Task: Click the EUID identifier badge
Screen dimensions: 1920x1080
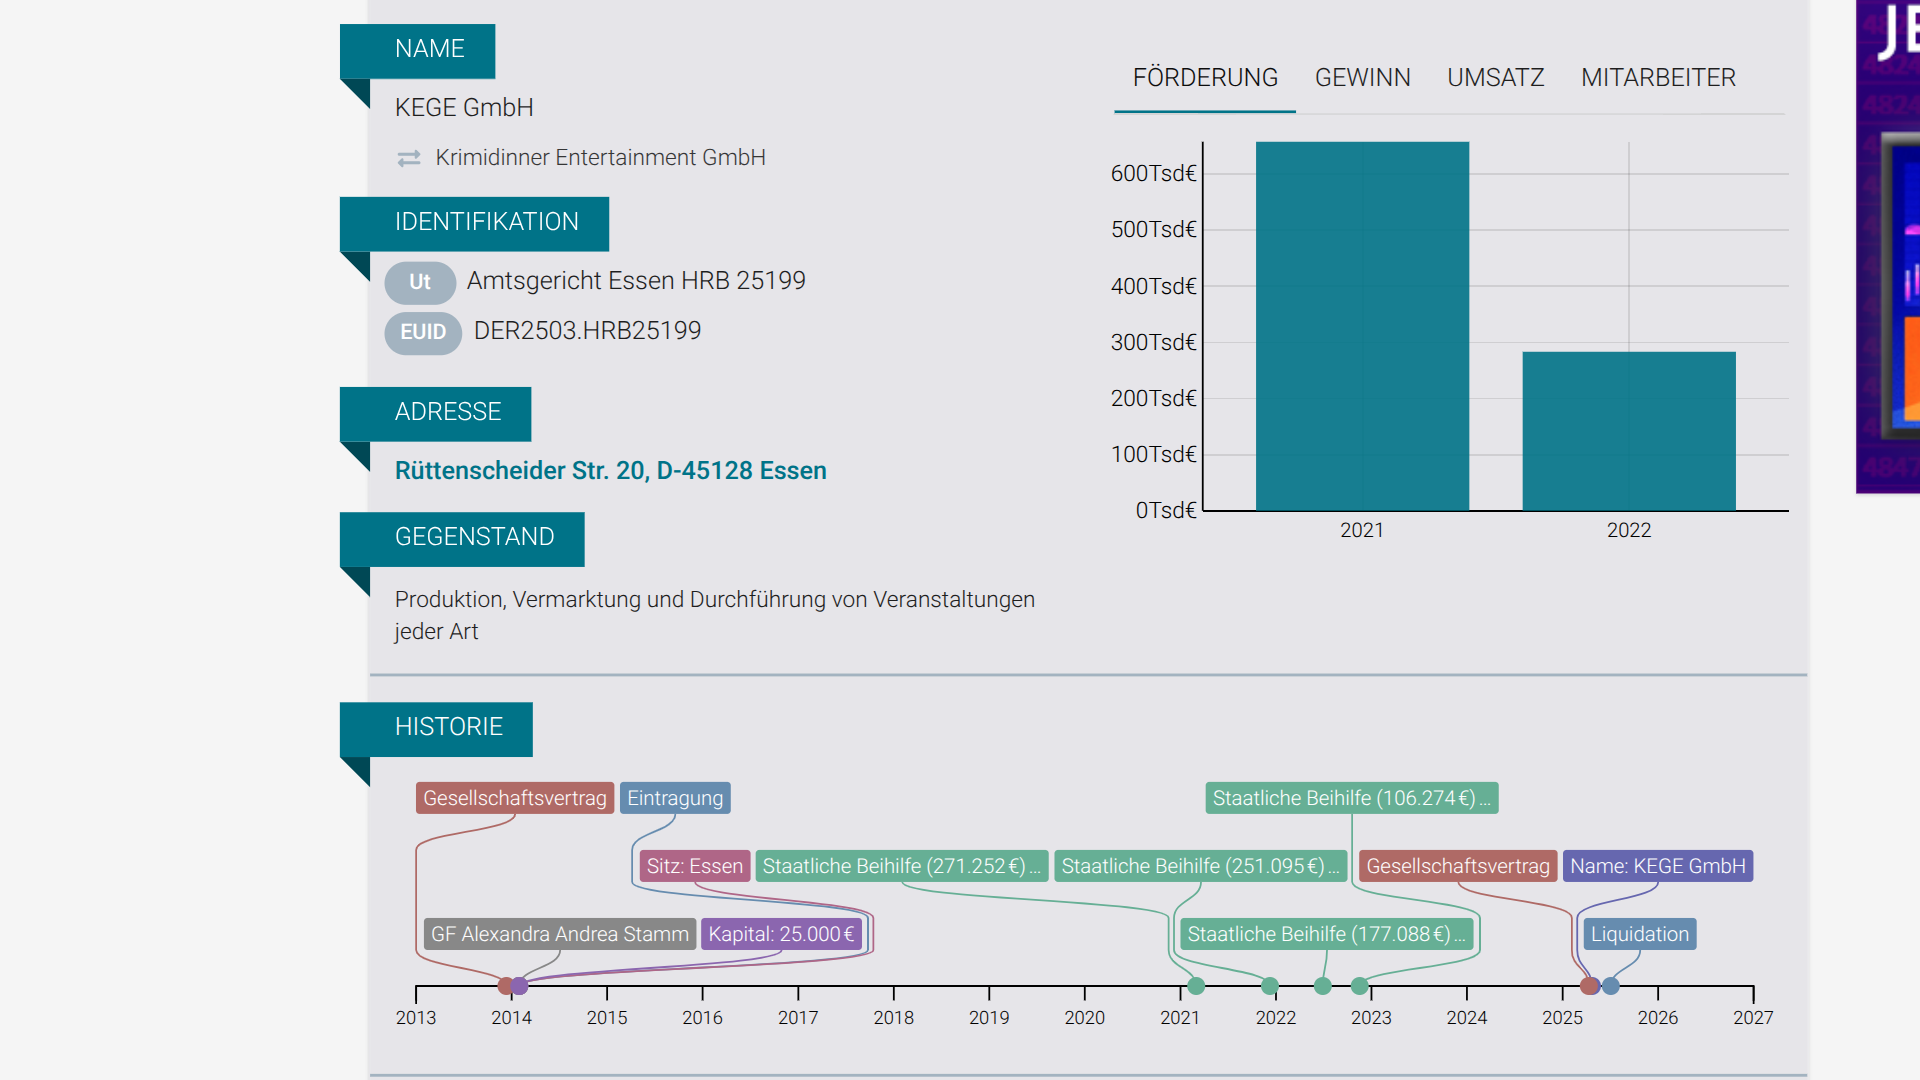Action: click(x=423, y=332)
